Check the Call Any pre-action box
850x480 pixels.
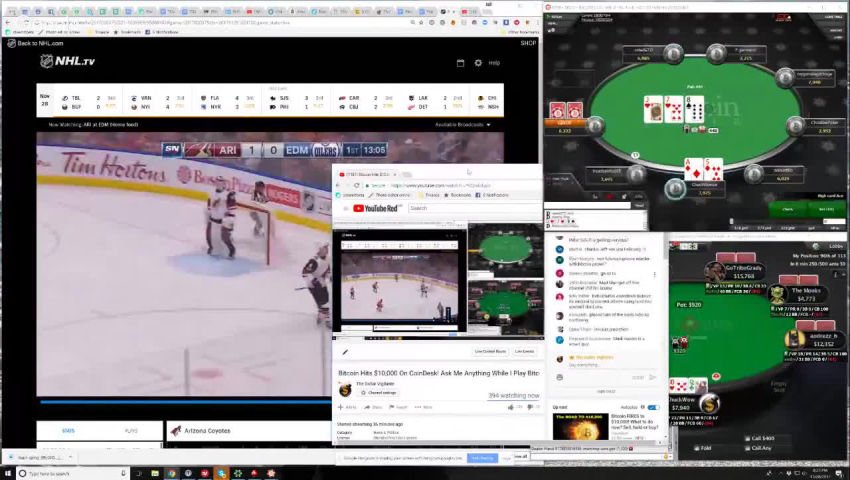click(x=748, y=448)
